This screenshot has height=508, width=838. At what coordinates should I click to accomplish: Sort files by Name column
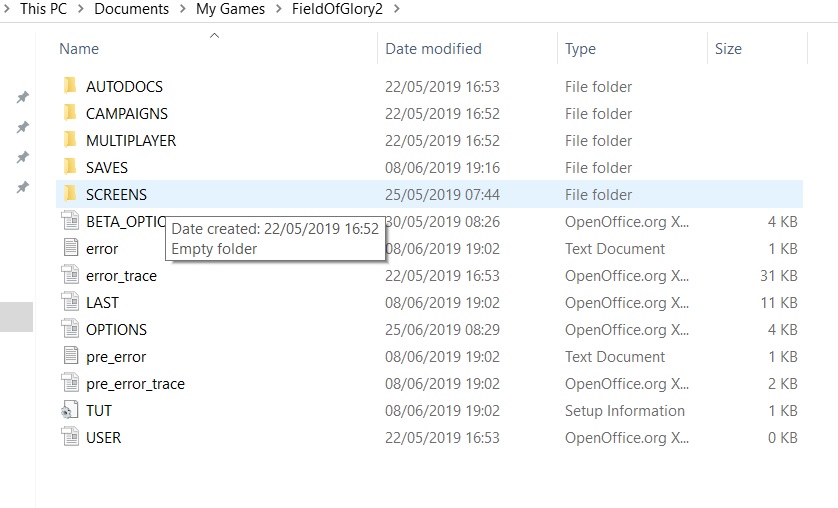(x=79, y=49)
